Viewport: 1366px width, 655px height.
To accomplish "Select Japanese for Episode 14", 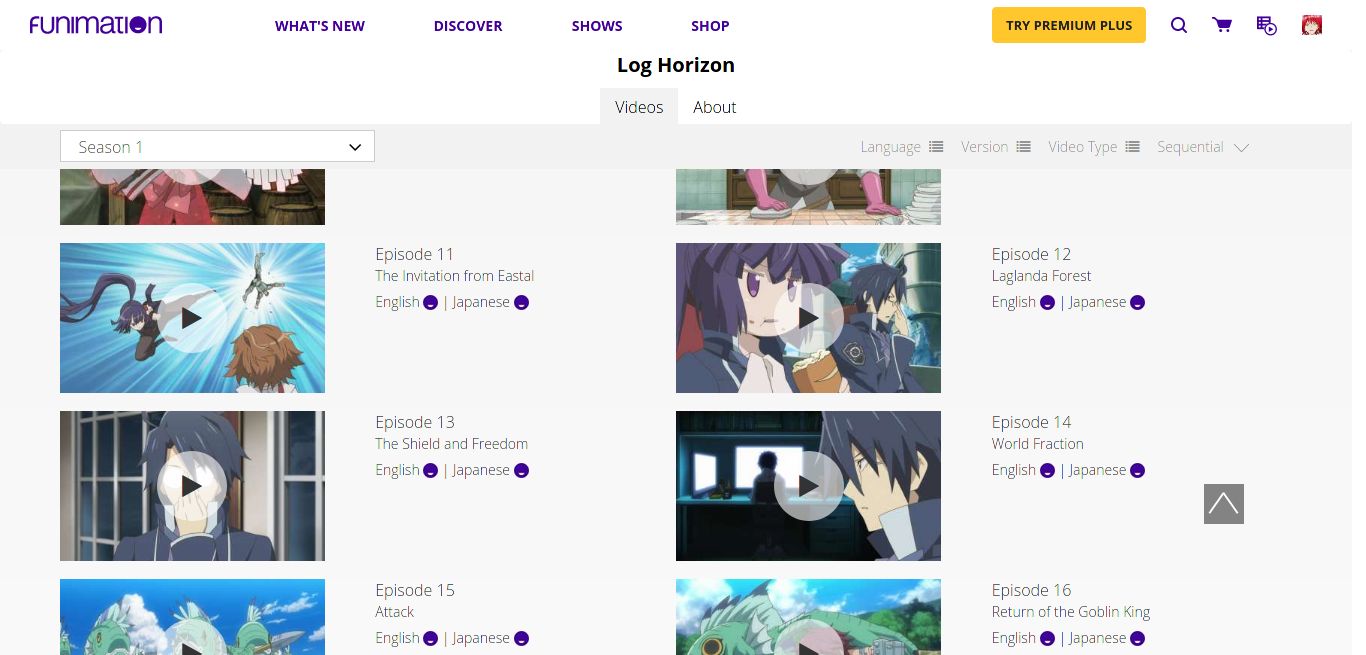I will (x=1097, y=470).
